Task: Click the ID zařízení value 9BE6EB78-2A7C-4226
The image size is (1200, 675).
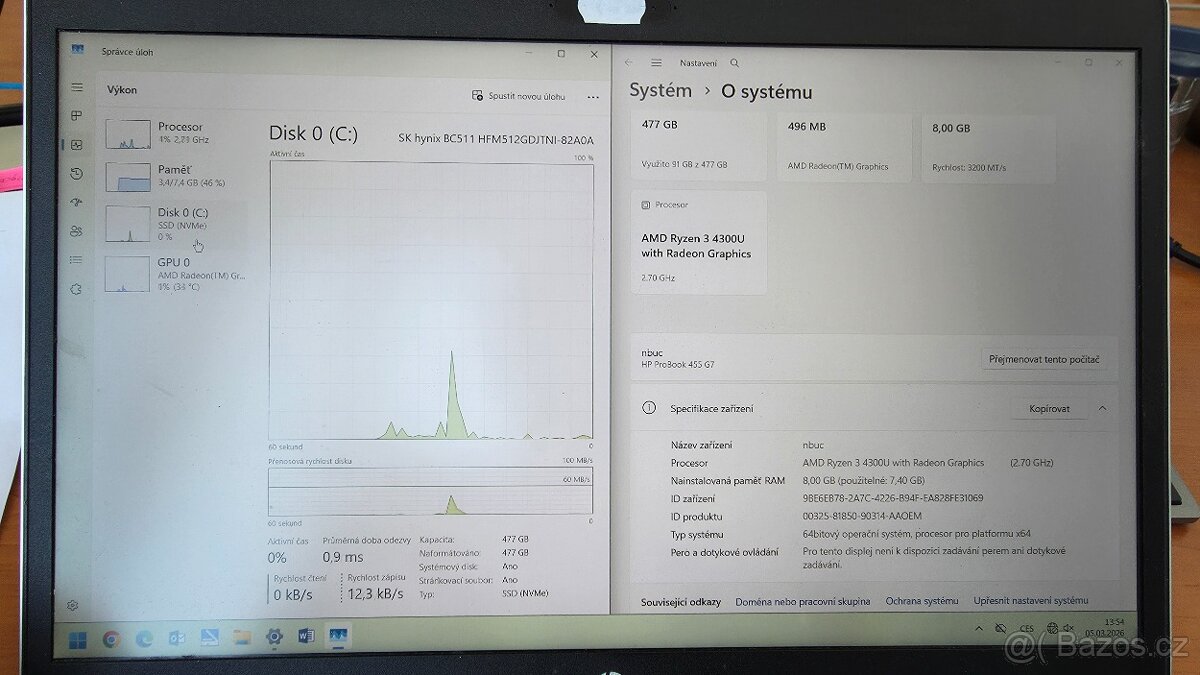Action: tap(892, 498)
